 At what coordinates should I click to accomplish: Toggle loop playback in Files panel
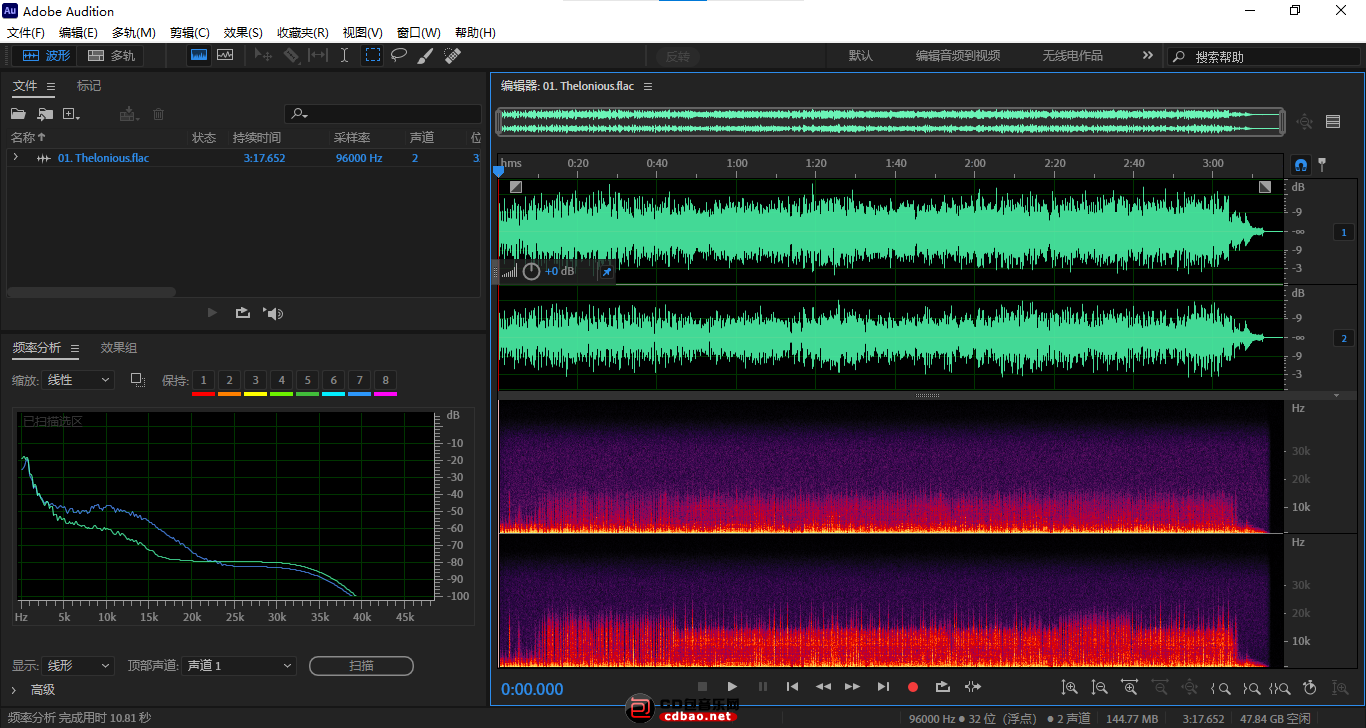click(243, 313)
